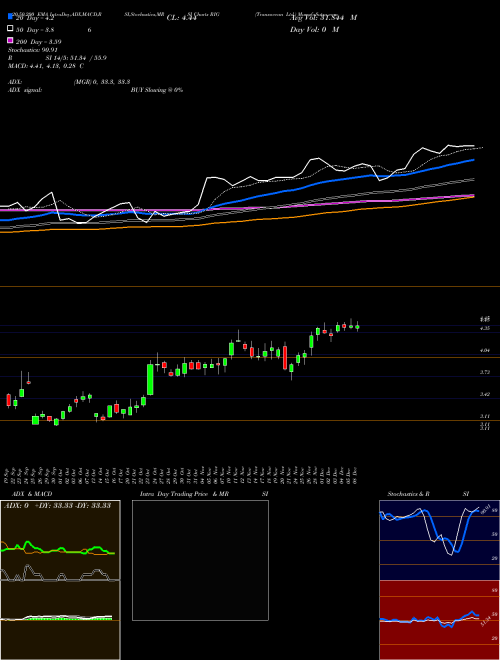Click the 4.04 price axis label
The image size is (500, 660).
point(485,350)
